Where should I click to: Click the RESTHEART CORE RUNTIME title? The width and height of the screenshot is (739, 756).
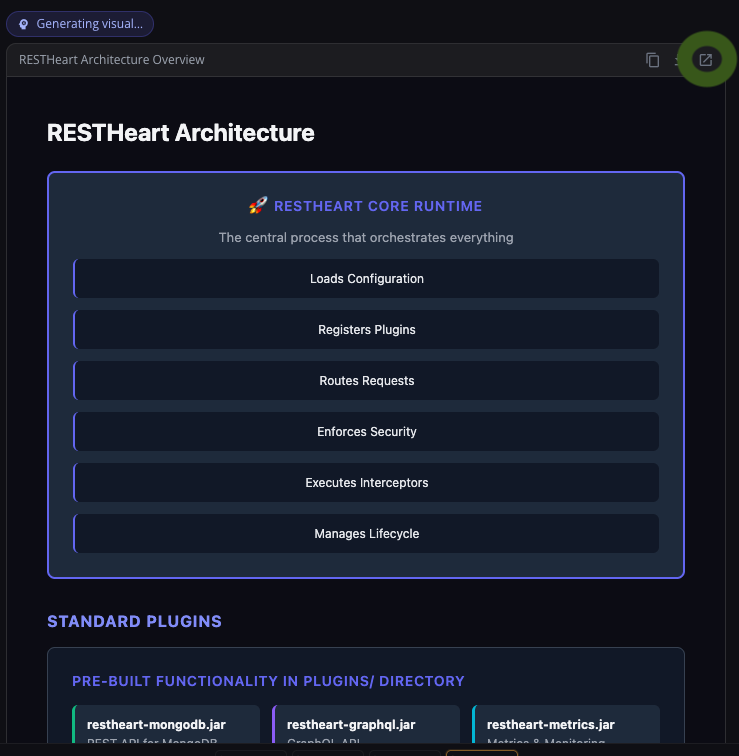(x=378, y=206)
